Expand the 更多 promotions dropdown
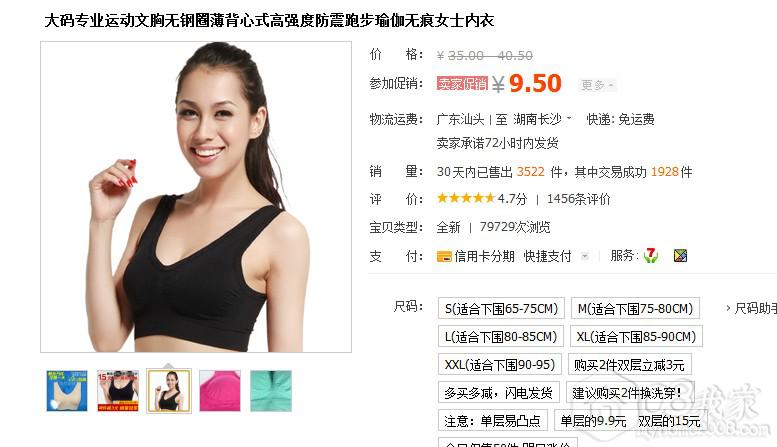Viewport: 777px width, 447px height. pos(597,85)
